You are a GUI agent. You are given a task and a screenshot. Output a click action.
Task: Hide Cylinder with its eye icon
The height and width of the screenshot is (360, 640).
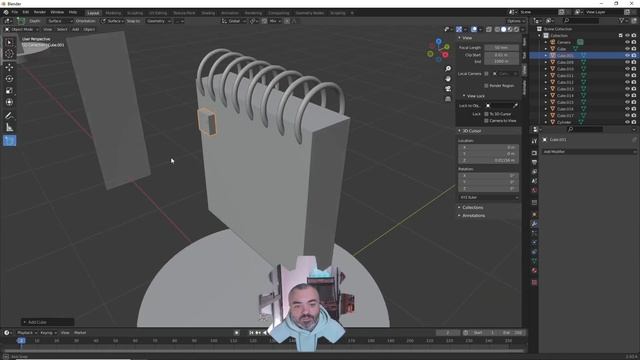tap(627, 122)
